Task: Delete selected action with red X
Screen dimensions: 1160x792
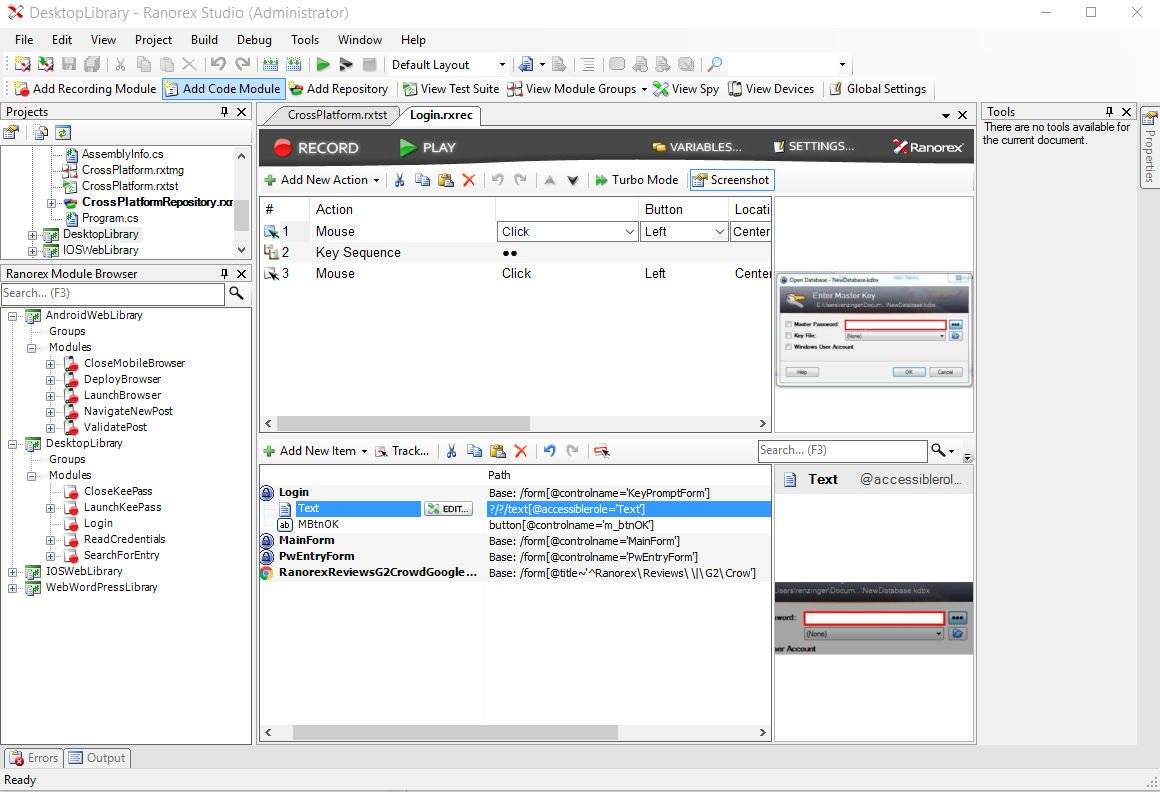Action: 468,180
